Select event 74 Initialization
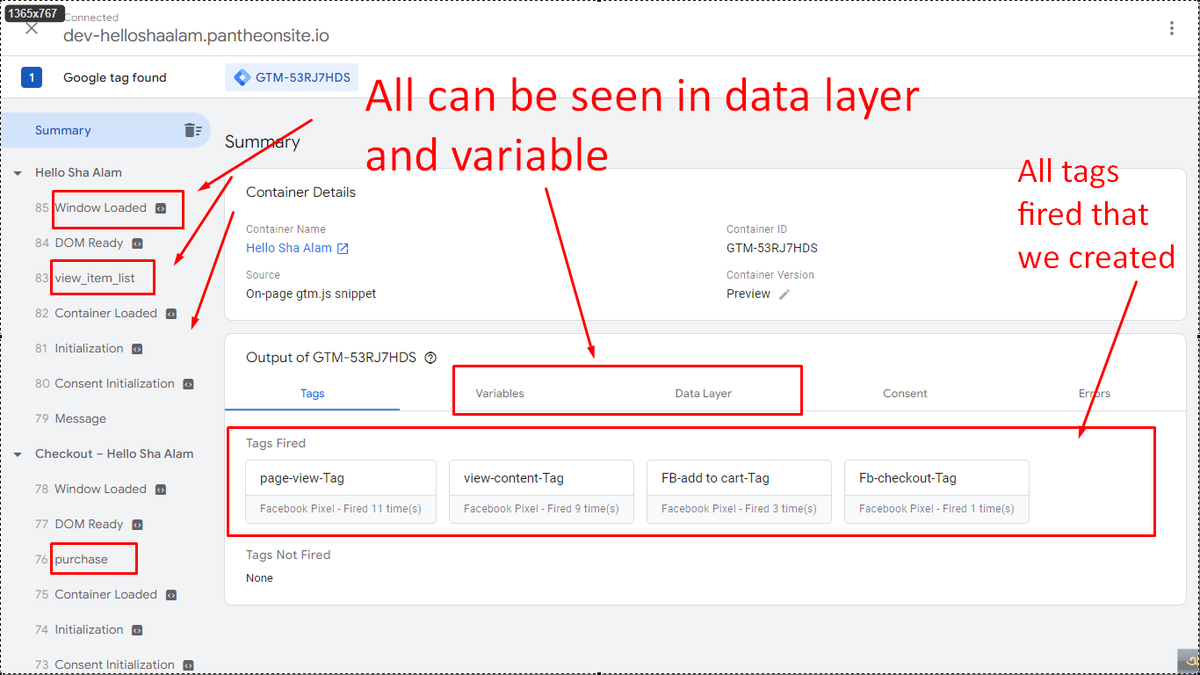Screen dimensions: 1200x675 [x=89, y=629]
